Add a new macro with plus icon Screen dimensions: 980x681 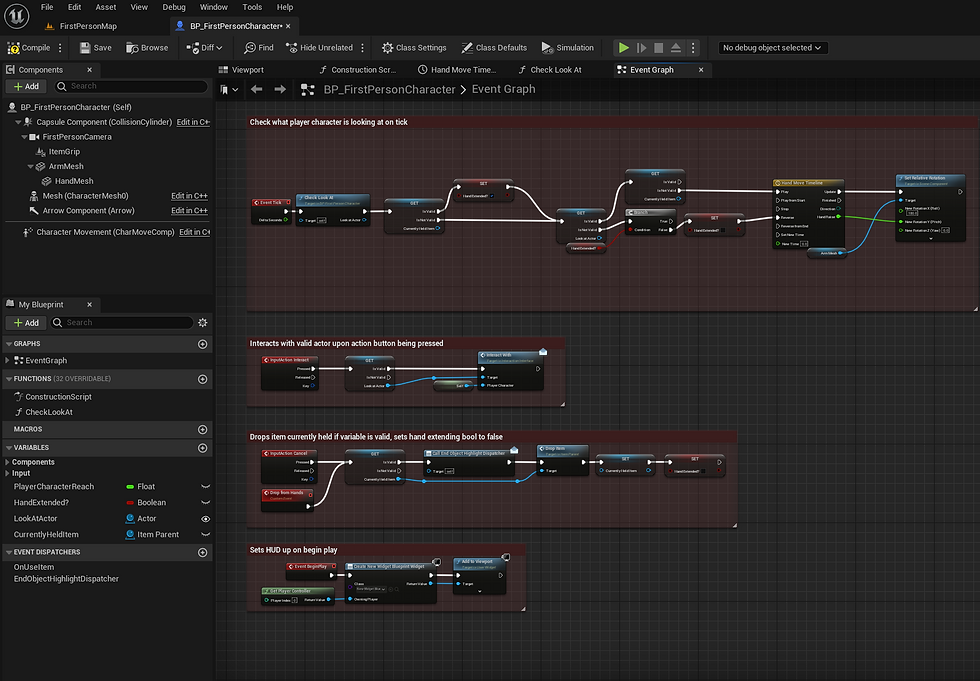tap(202, 430)
